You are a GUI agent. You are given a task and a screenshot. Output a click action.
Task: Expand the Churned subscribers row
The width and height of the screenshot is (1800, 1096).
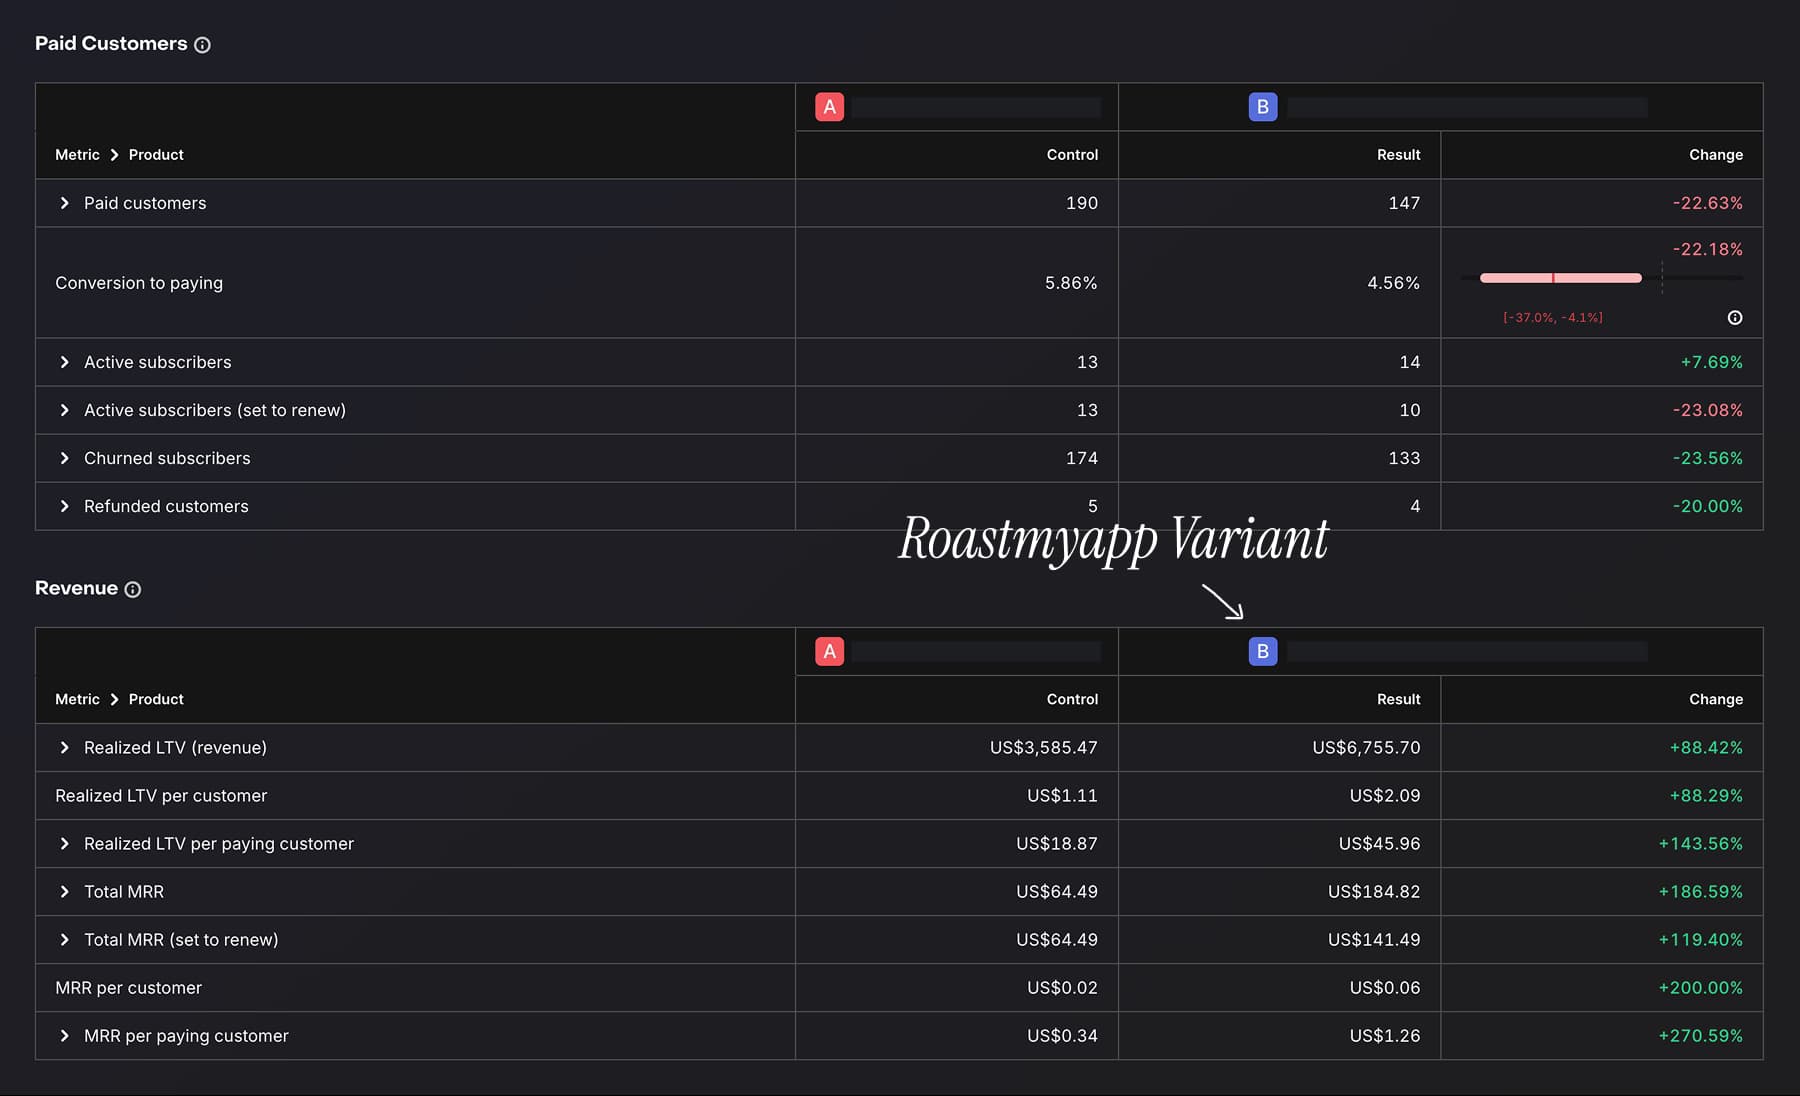pyautogui.click(x=65, y=458)
